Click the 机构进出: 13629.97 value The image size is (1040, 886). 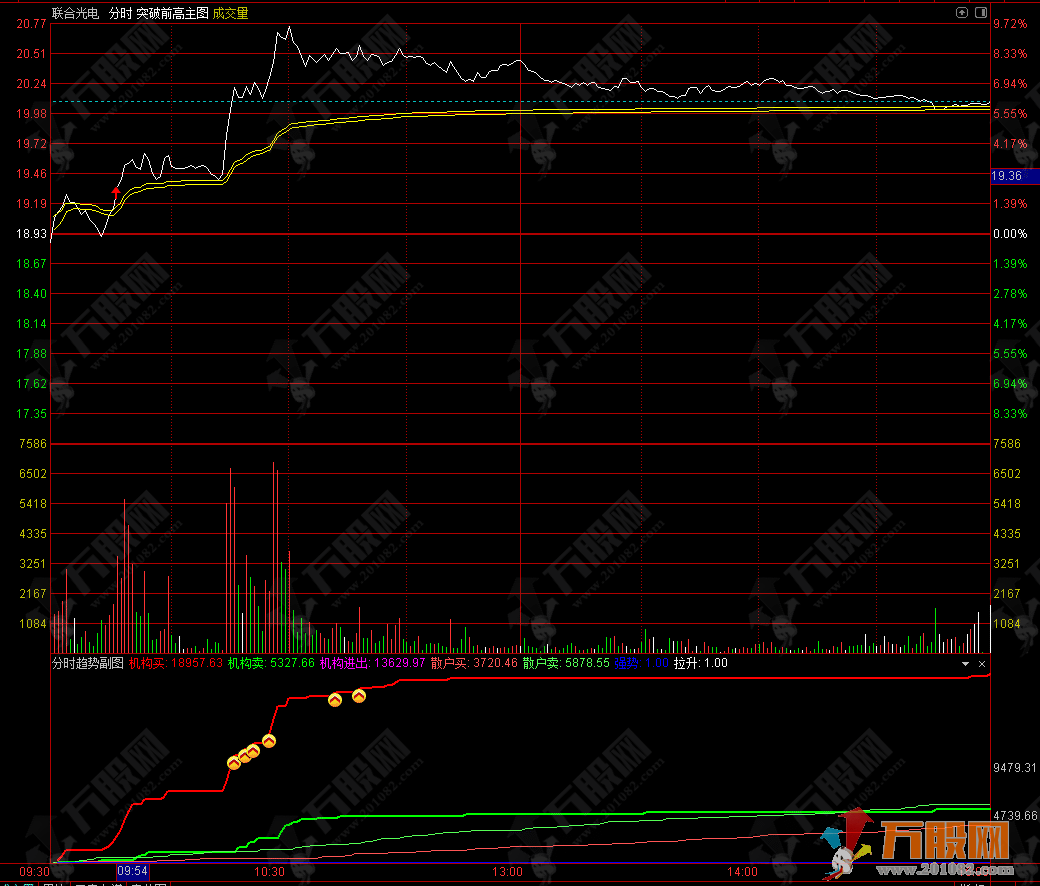click(x=372, y=663)
